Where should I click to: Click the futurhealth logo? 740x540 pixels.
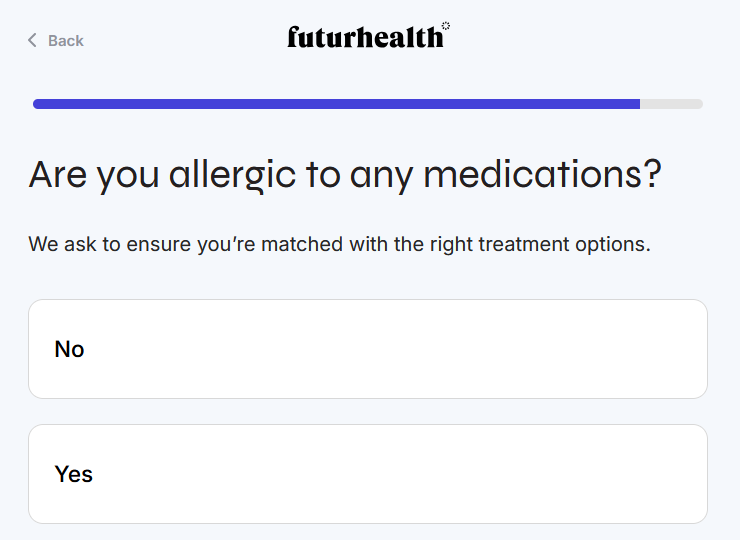[365, 38]
